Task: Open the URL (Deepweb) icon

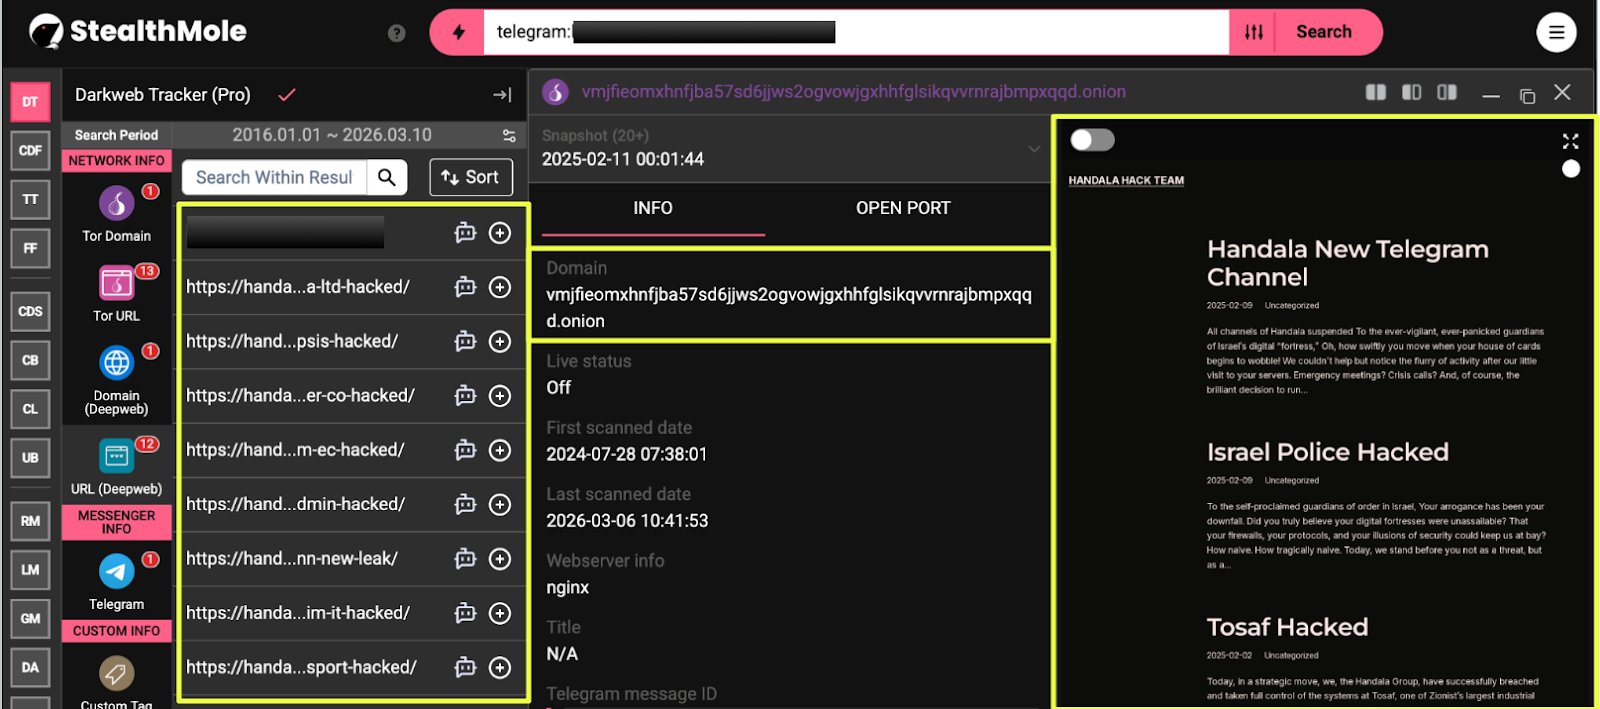Action: pos(116,457)
